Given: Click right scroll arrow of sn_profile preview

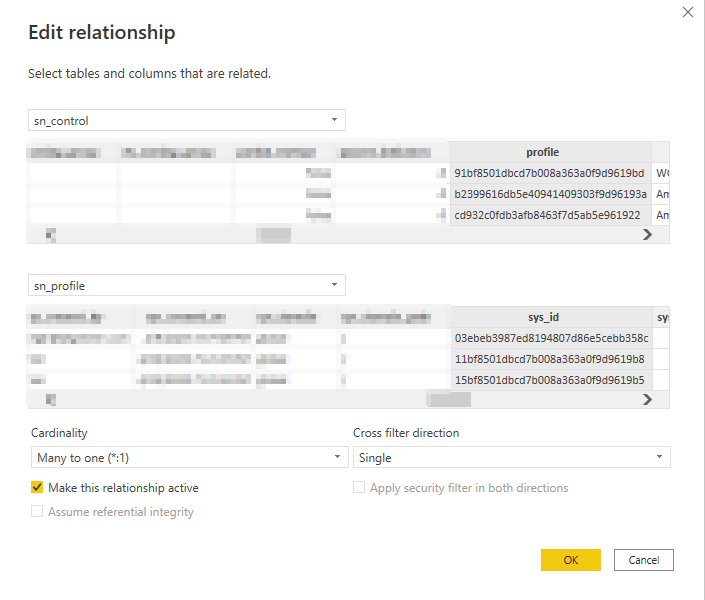Looking at the screenshot, I should point(647,400).
